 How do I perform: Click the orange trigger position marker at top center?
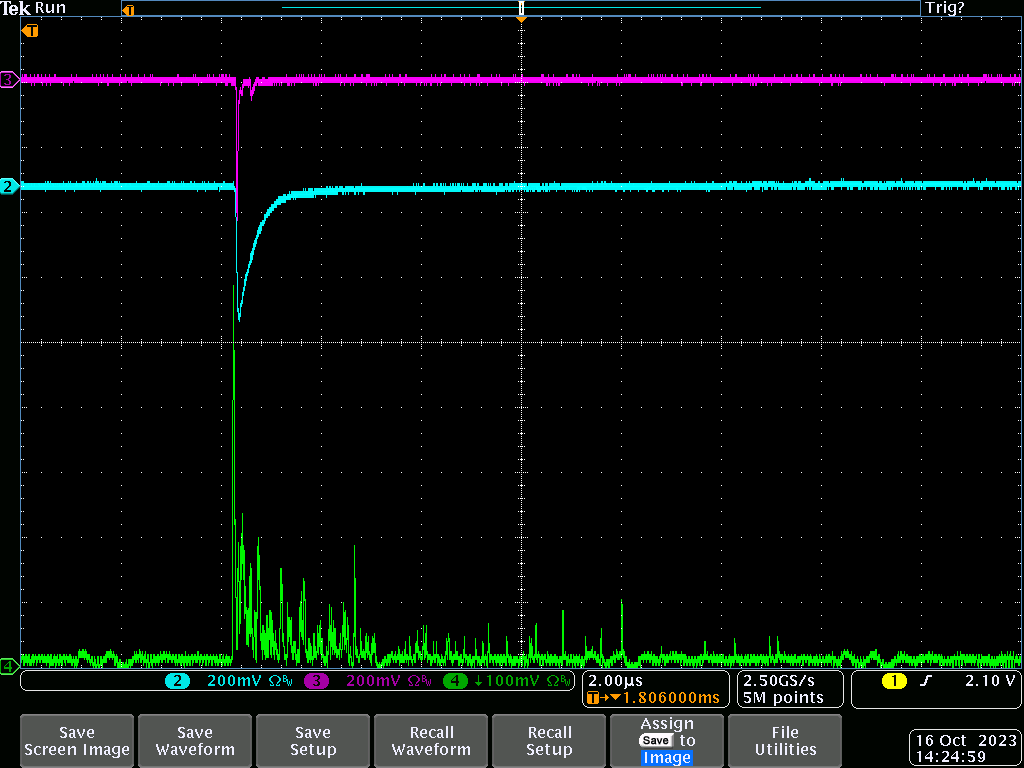521,18
